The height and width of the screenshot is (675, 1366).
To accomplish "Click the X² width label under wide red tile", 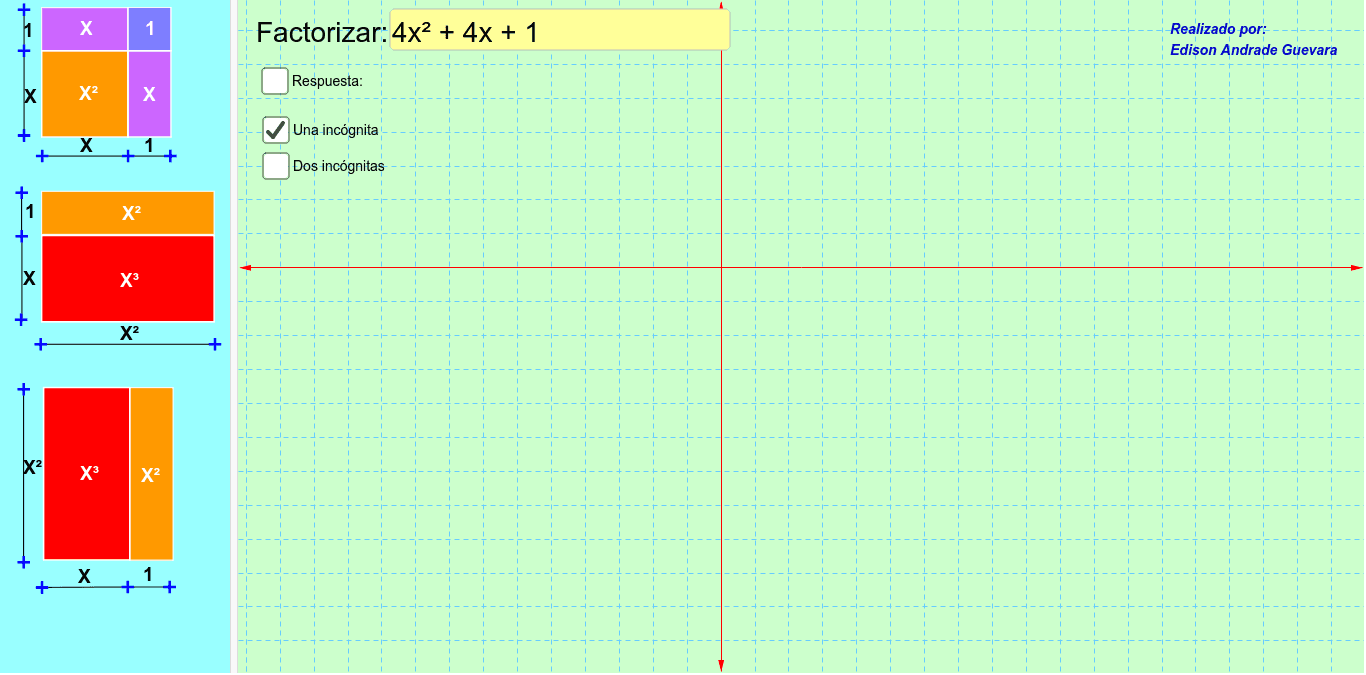I will pyautogui.click(x=129, y=333).
